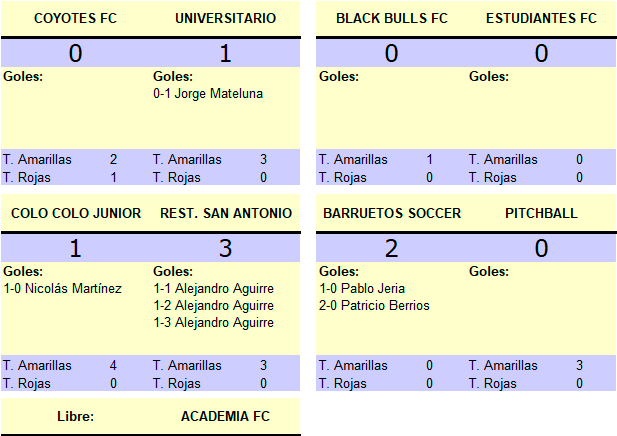The width and height of the screenshot is (617, 436).
Task: Select Rest. San Antonio's score of 3
Action: tap(225, 248)
